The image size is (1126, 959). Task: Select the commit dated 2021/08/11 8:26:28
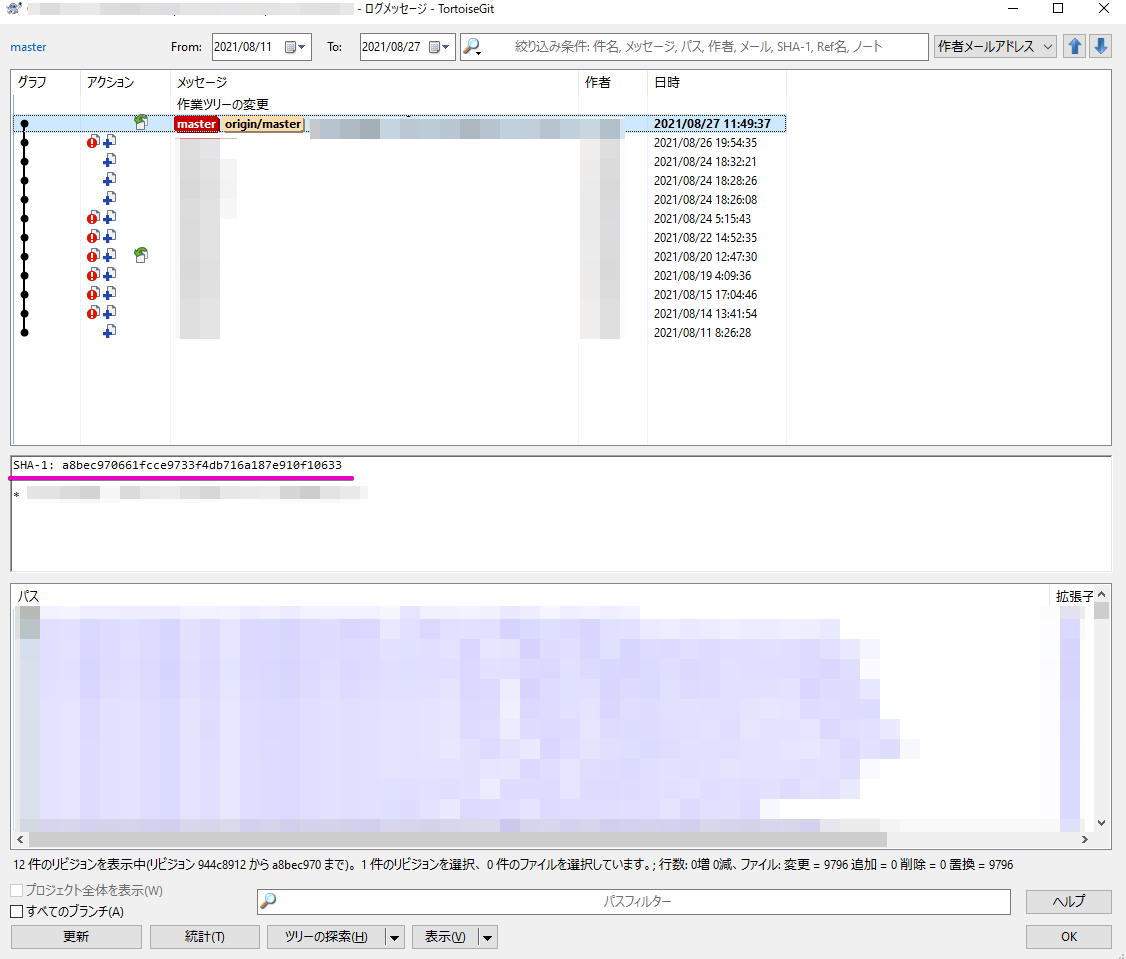click(x=399, y=333)
